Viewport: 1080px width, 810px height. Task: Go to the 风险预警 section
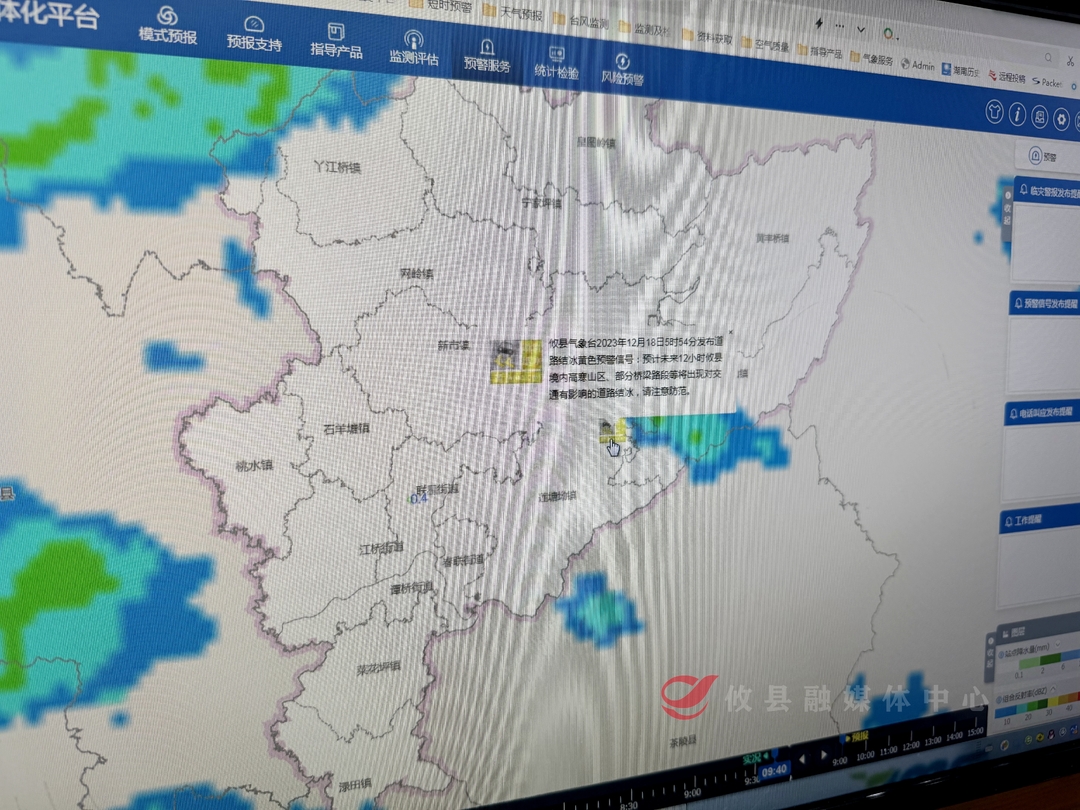pos(622,68)
